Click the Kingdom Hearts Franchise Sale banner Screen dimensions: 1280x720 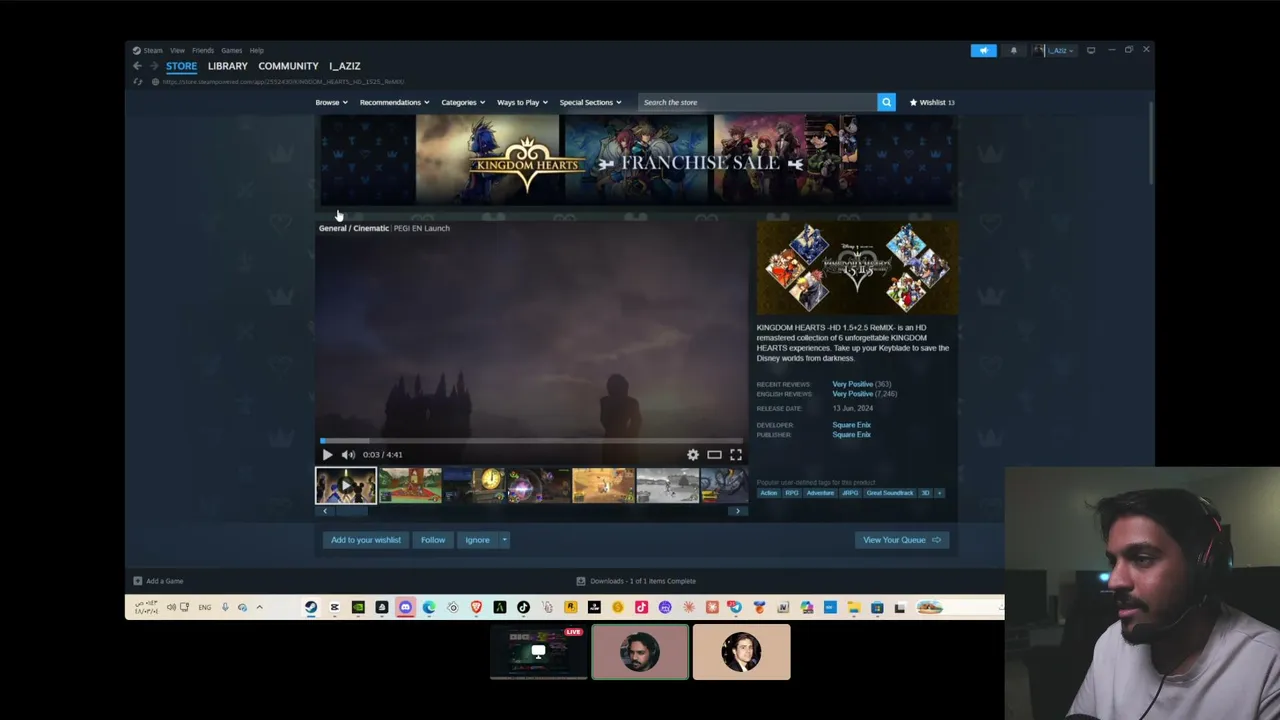click(x=636, y=160)
